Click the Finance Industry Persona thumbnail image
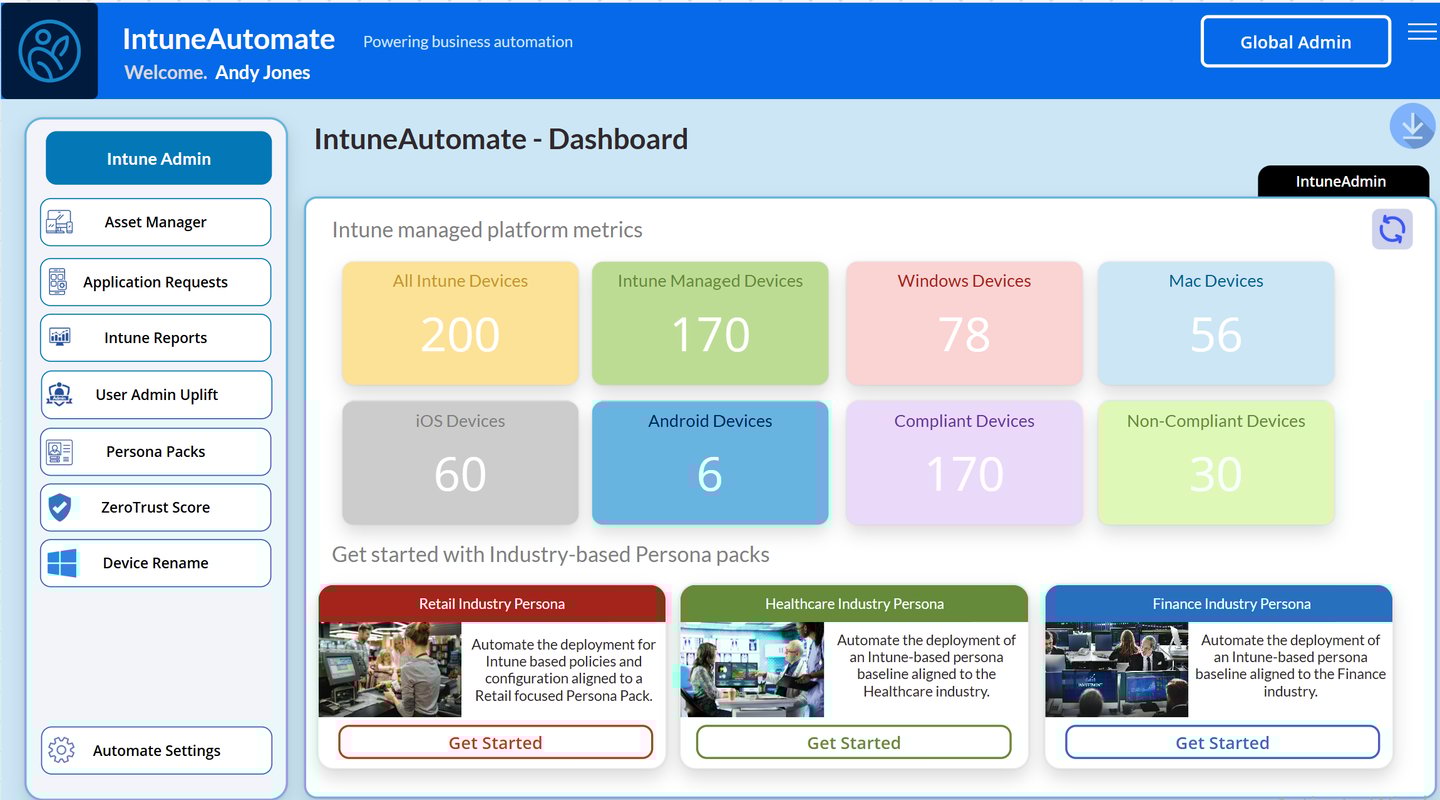Image resolution: width=1440 pixels, height=800 pixels. tap(1117, 670)
